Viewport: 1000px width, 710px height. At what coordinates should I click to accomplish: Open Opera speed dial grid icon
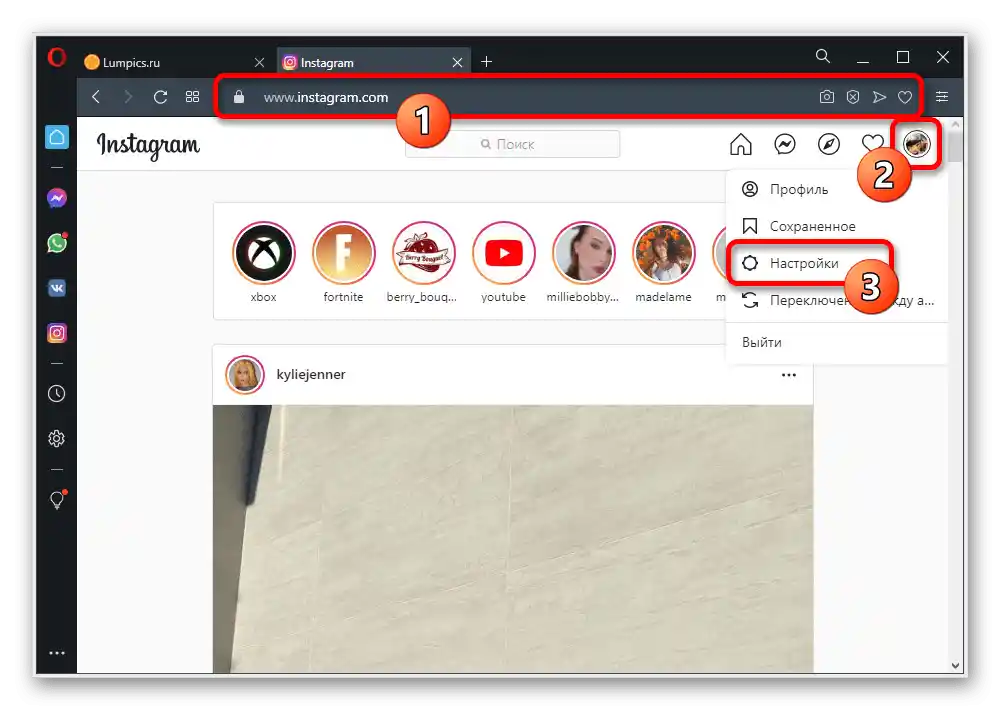(192, 97)
